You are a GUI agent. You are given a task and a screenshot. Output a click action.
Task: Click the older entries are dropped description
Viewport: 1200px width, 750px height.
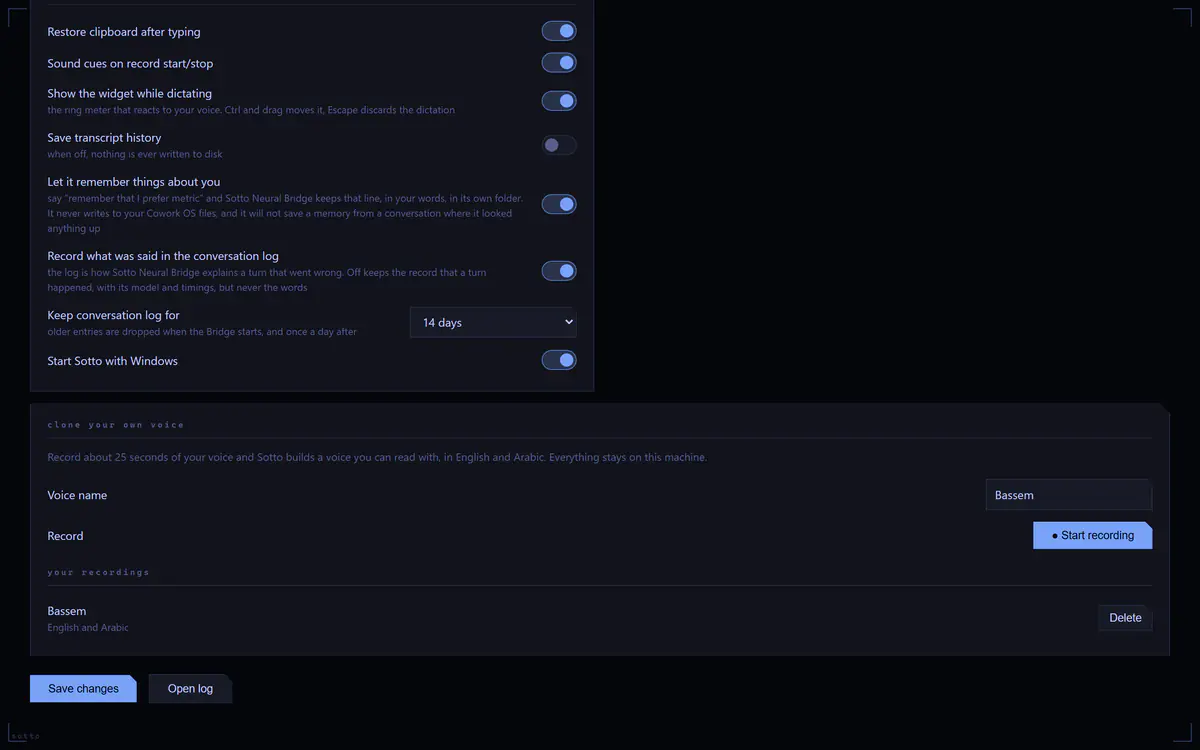coord(202,332)
